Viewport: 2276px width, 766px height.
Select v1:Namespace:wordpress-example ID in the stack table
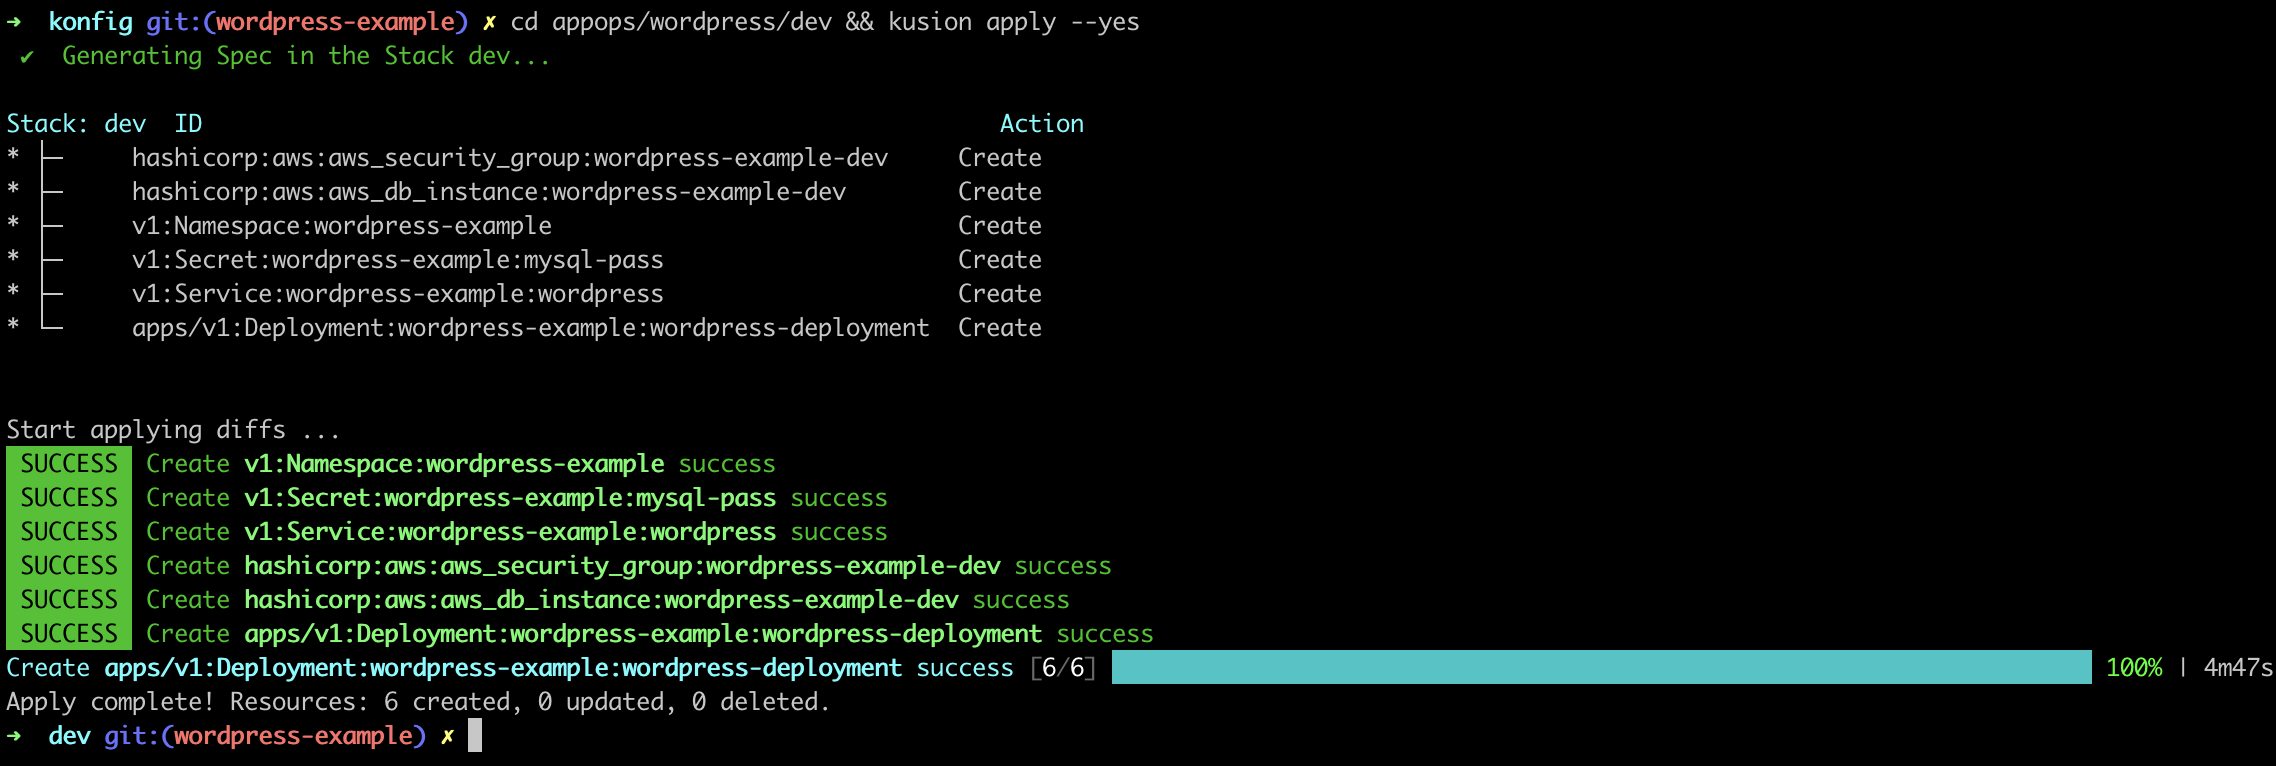tap(341, 226)
